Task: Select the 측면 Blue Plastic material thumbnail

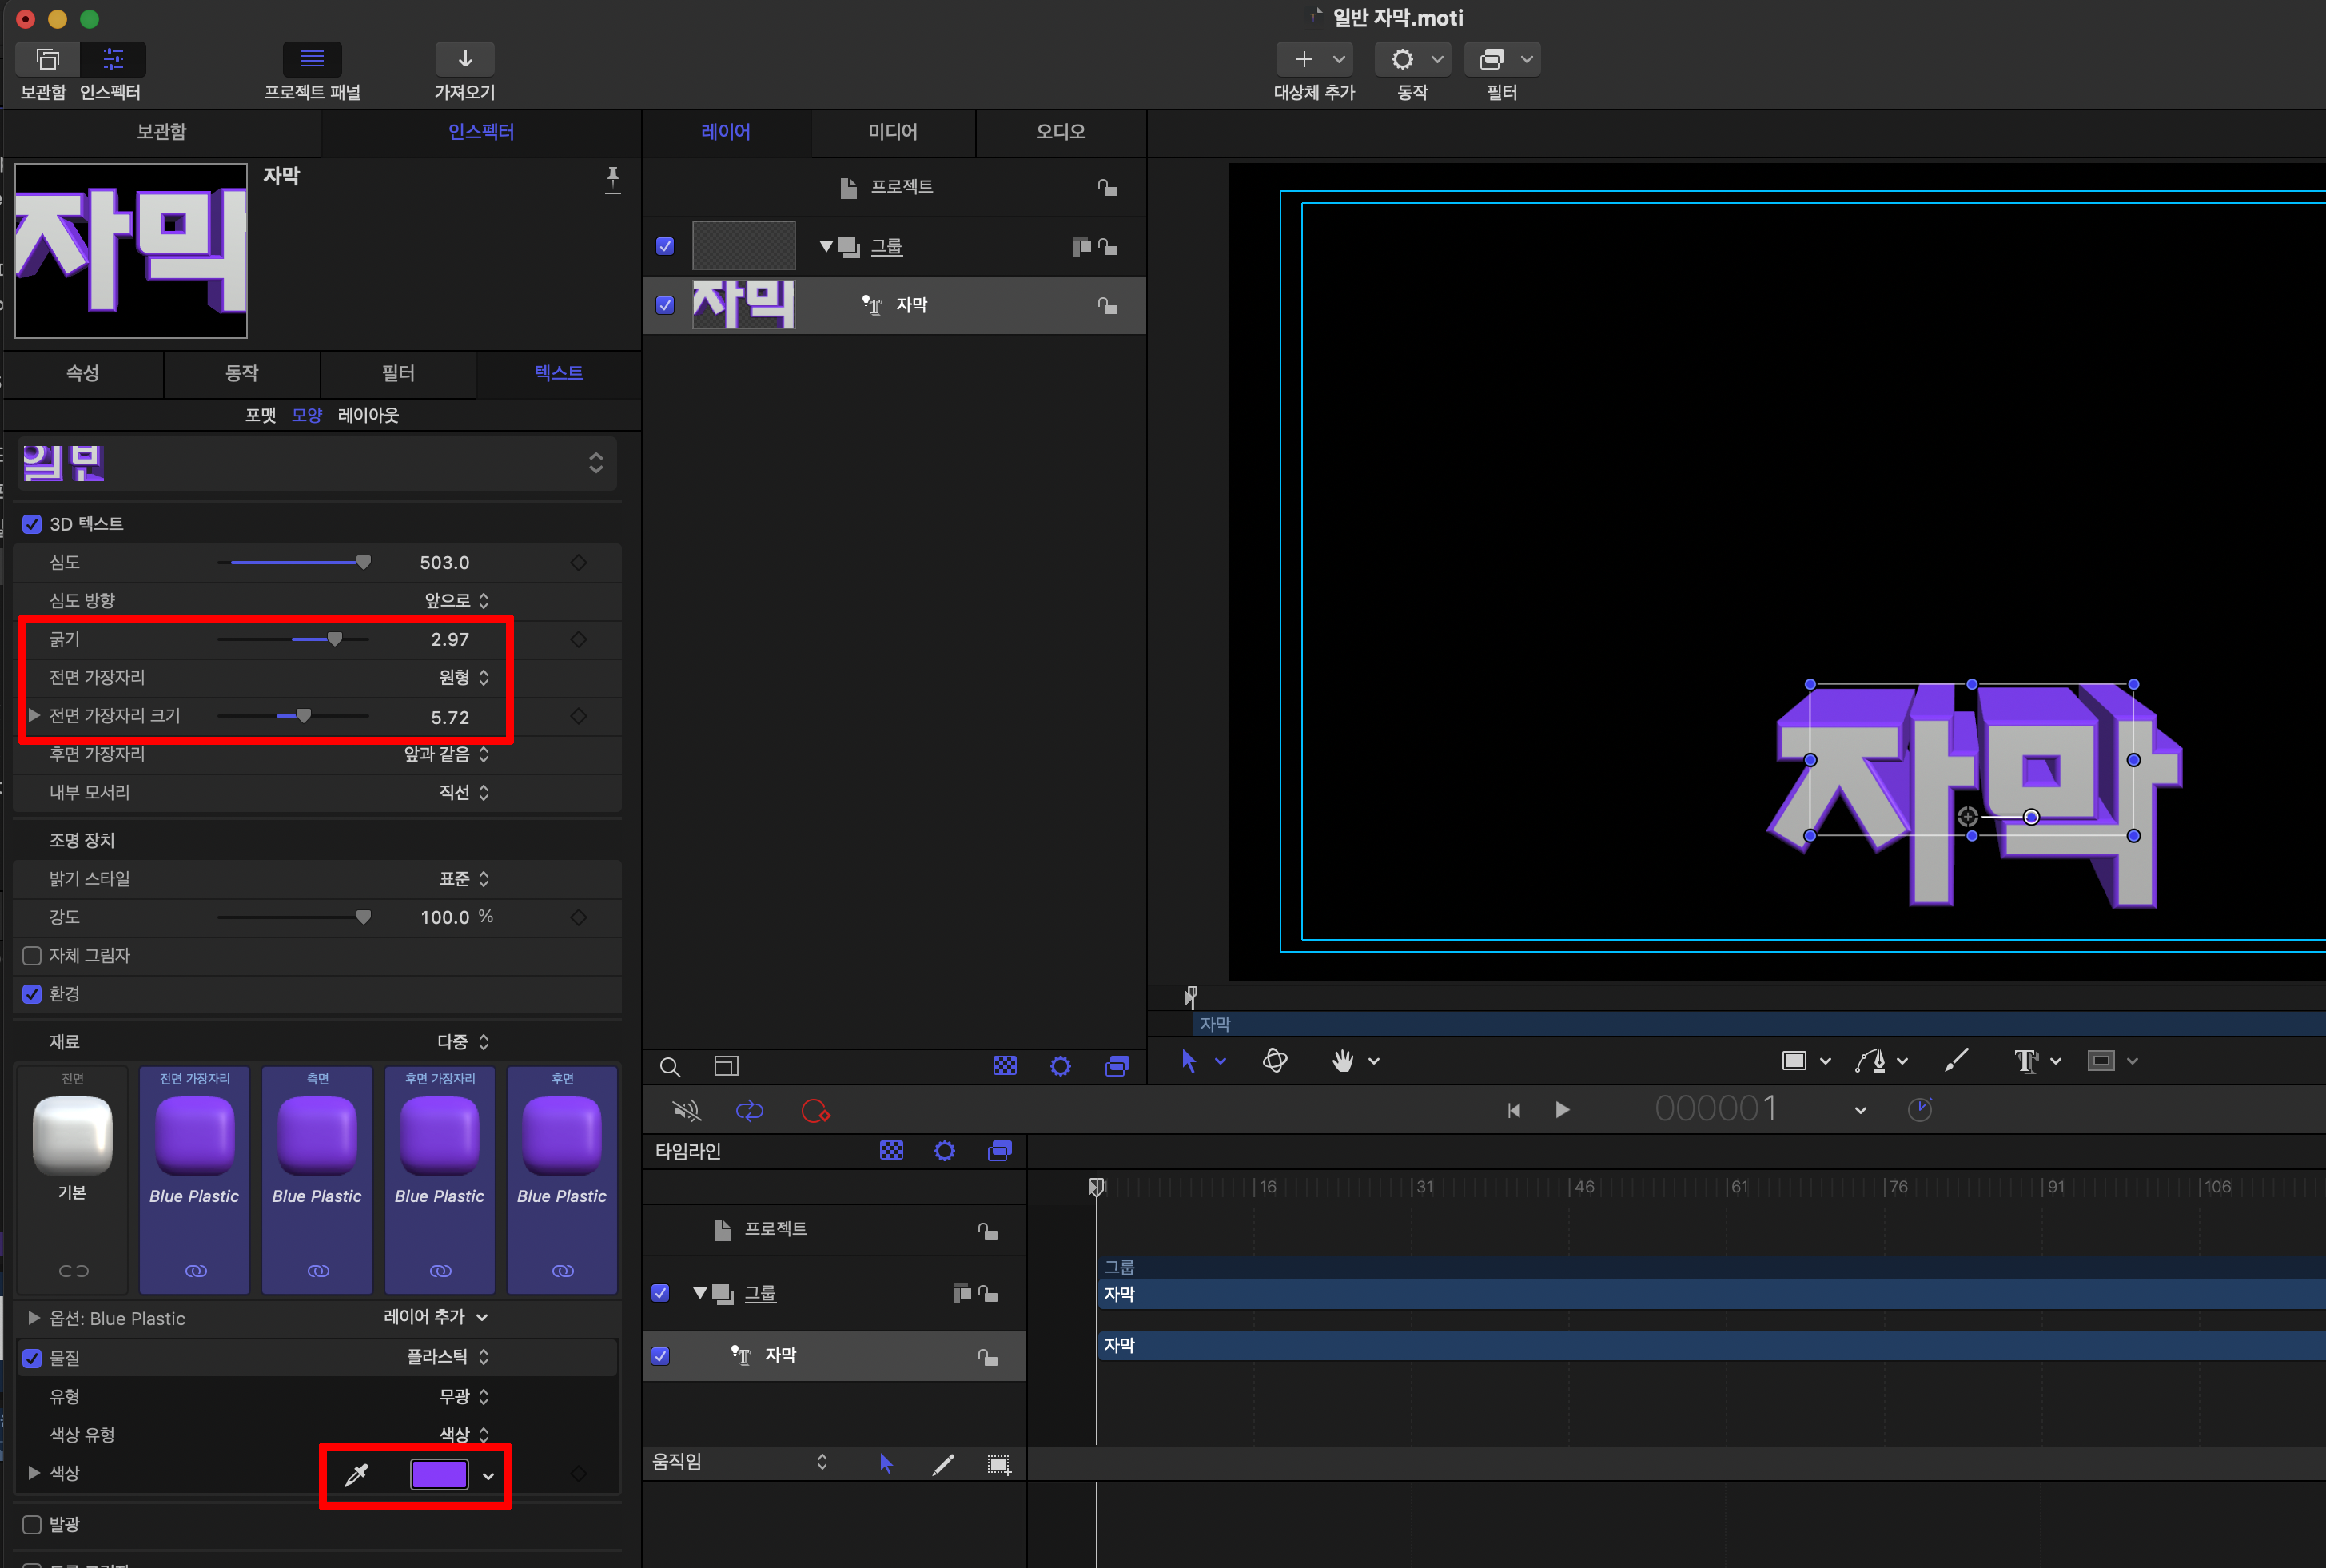Action: (317, 1136)
